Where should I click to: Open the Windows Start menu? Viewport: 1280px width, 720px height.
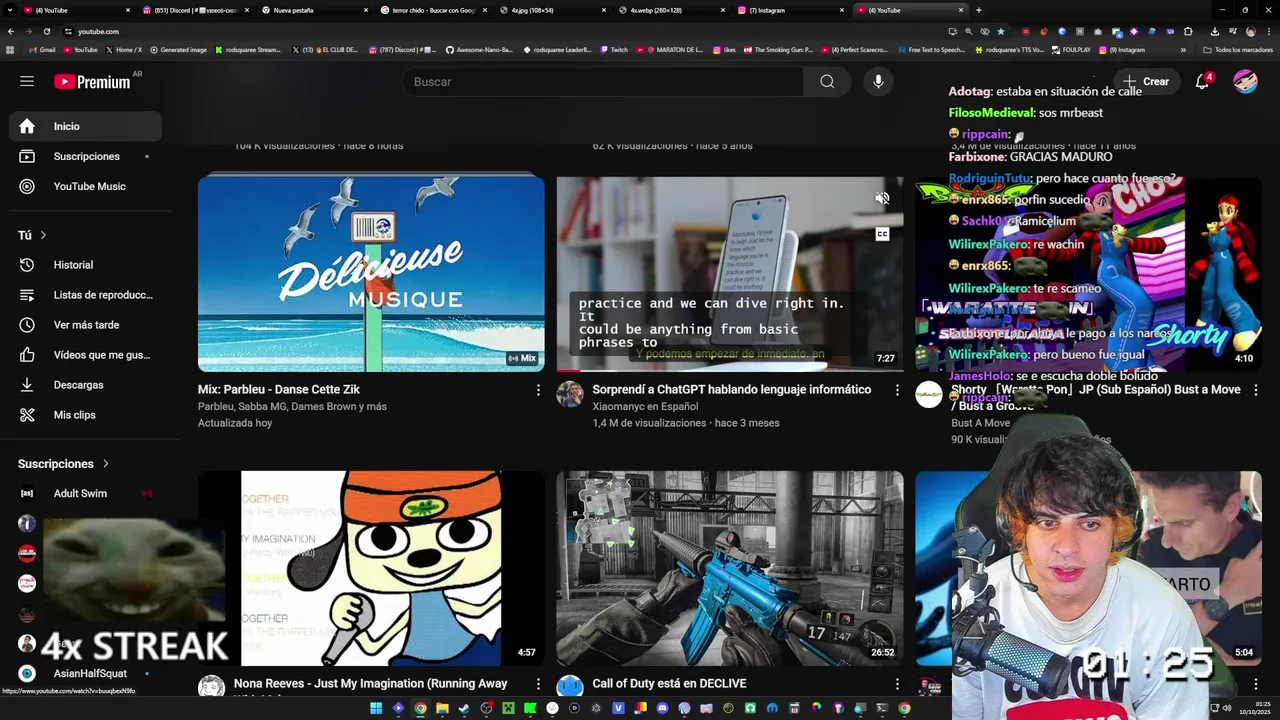376,708
